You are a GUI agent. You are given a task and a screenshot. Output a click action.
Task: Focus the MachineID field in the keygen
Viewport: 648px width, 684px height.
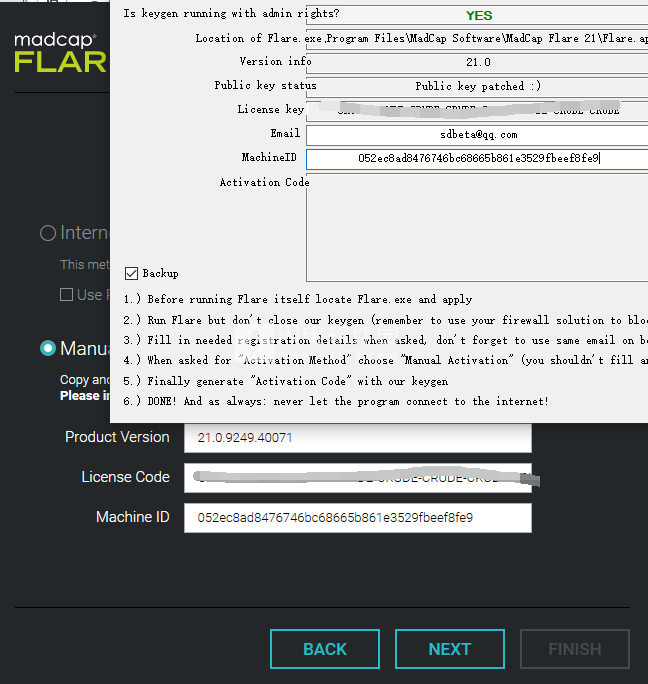pyautogui.click(x=477, y=159)
